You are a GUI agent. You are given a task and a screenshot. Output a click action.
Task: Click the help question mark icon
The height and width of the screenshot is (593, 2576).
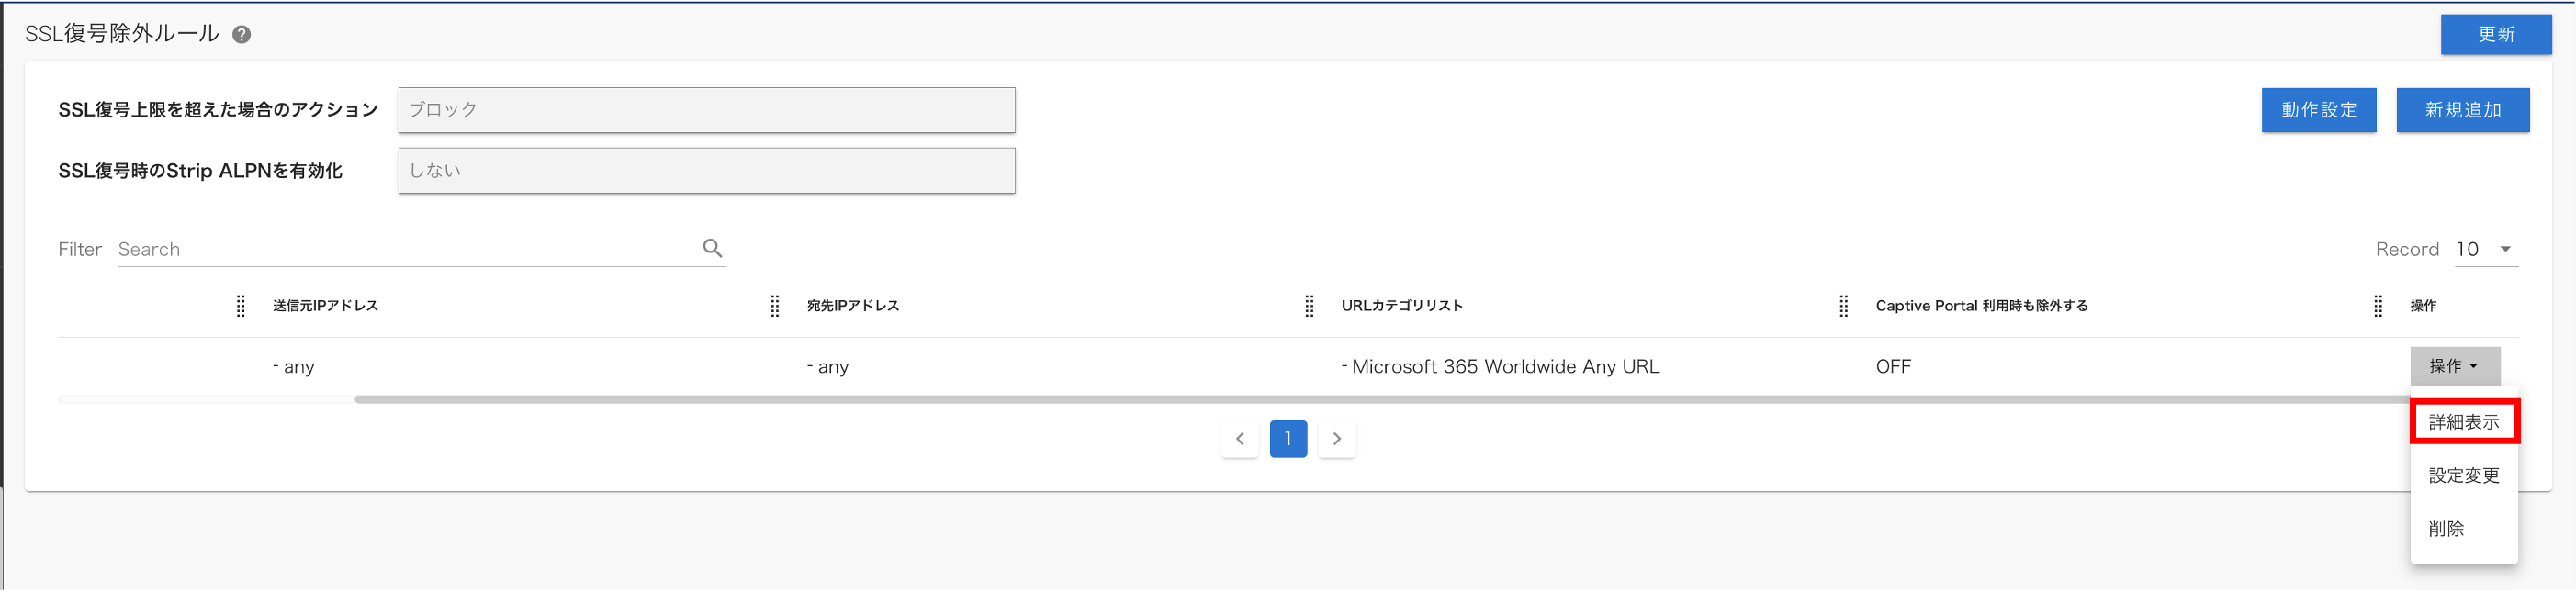click(241, 35)
